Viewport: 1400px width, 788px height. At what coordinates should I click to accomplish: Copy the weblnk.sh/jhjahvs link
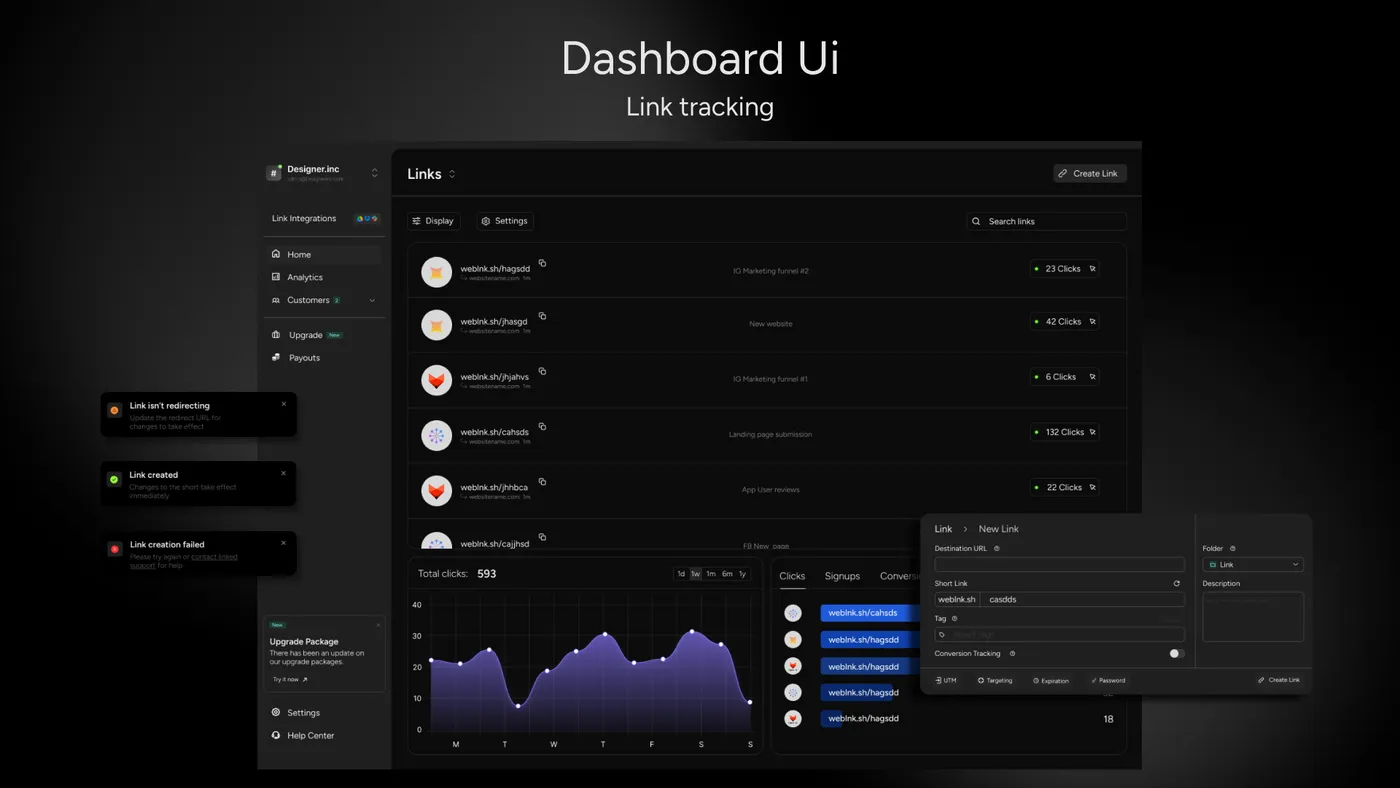pos(542,371)
